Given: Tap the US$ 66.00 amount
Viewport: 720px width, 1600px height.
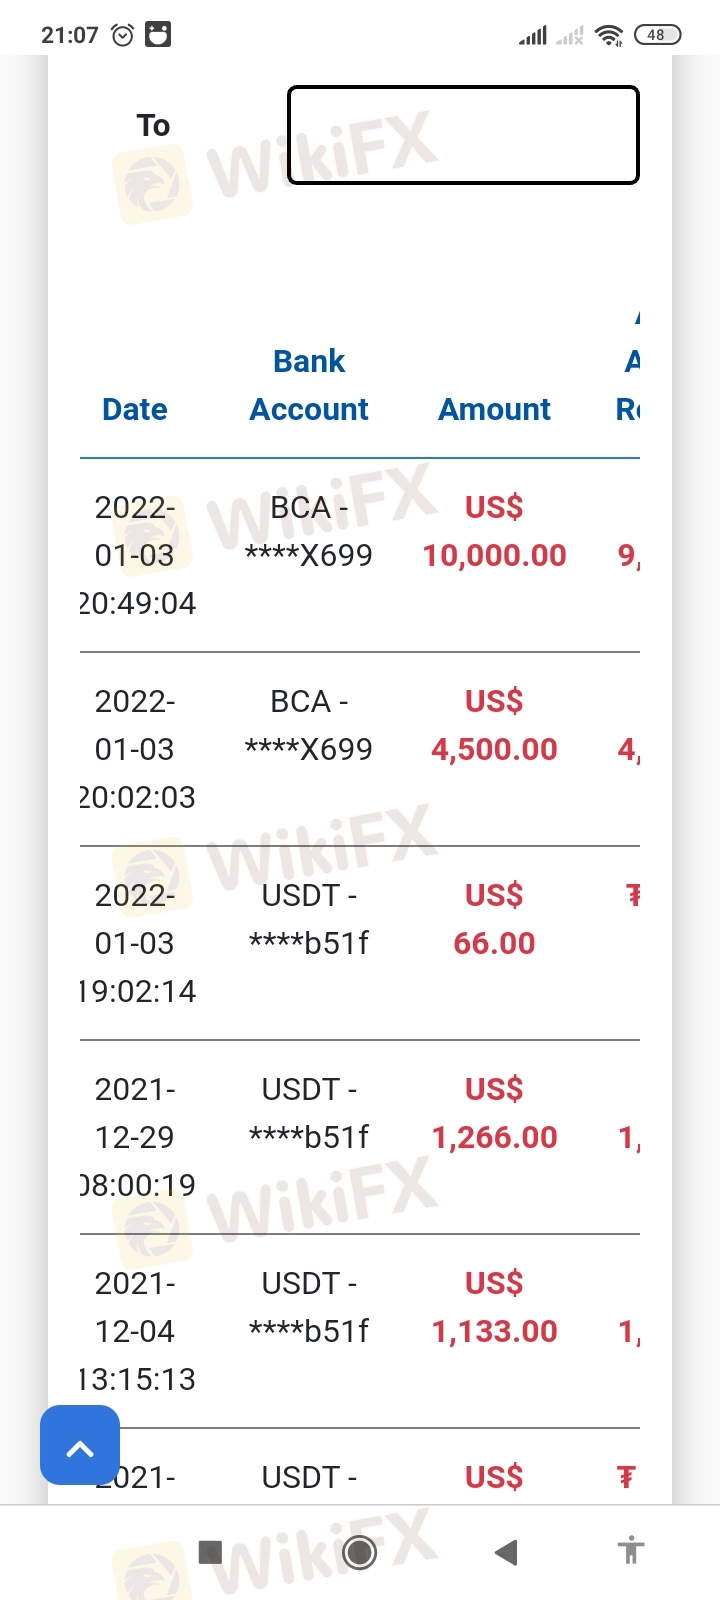Looking at the screenshot, I should coord(494,920).
